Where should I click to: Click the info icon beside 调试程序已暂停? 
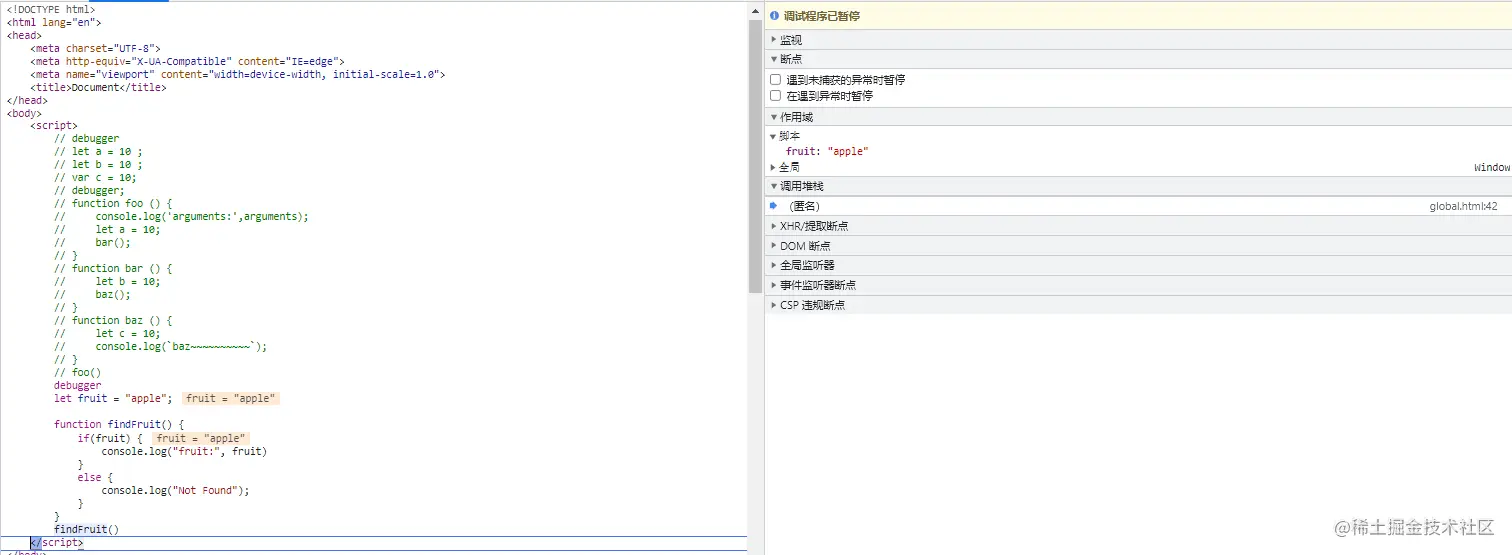[x=774, y=16]
